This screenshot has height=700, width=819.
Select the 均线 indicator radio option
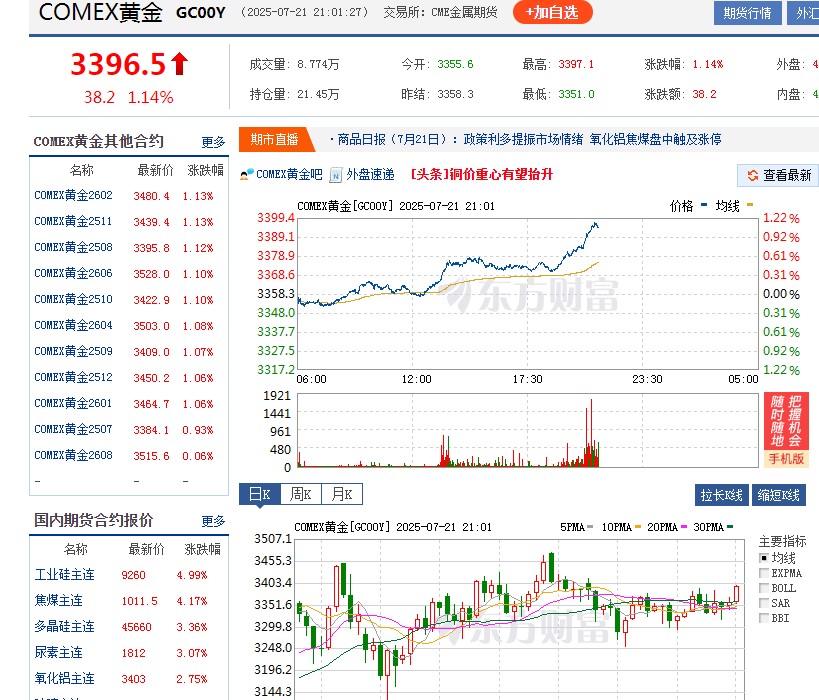764,558
